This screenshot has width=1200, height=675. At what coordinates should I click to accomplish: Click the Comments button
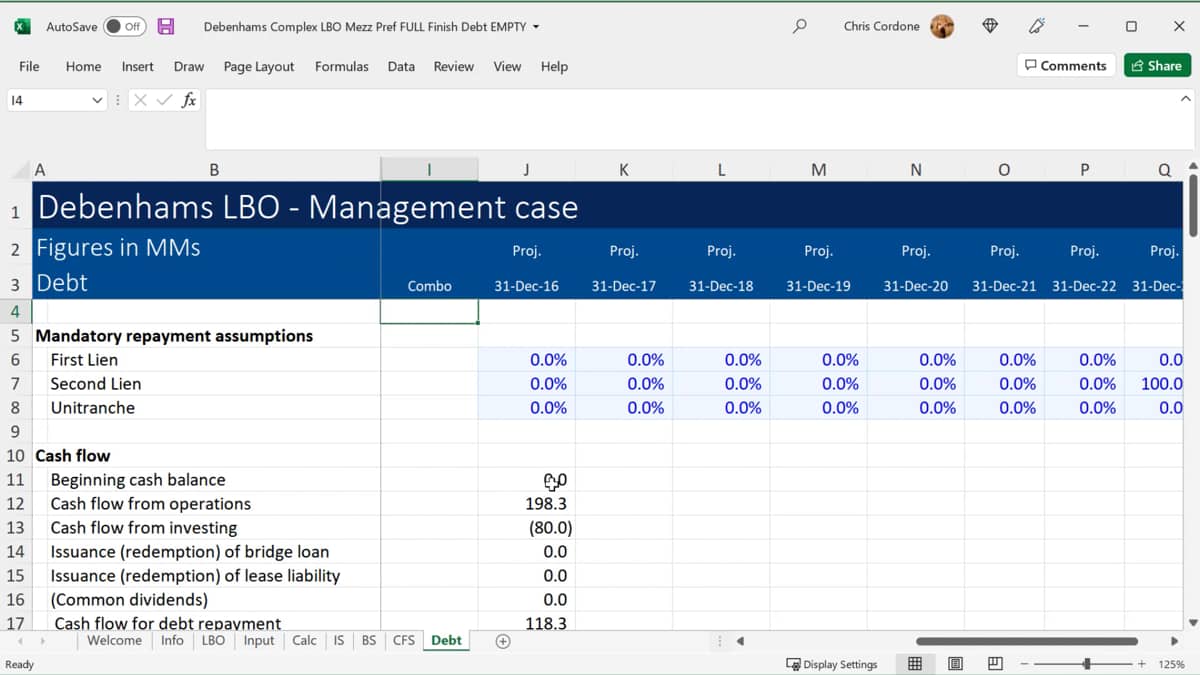[x=1065, y=66]
